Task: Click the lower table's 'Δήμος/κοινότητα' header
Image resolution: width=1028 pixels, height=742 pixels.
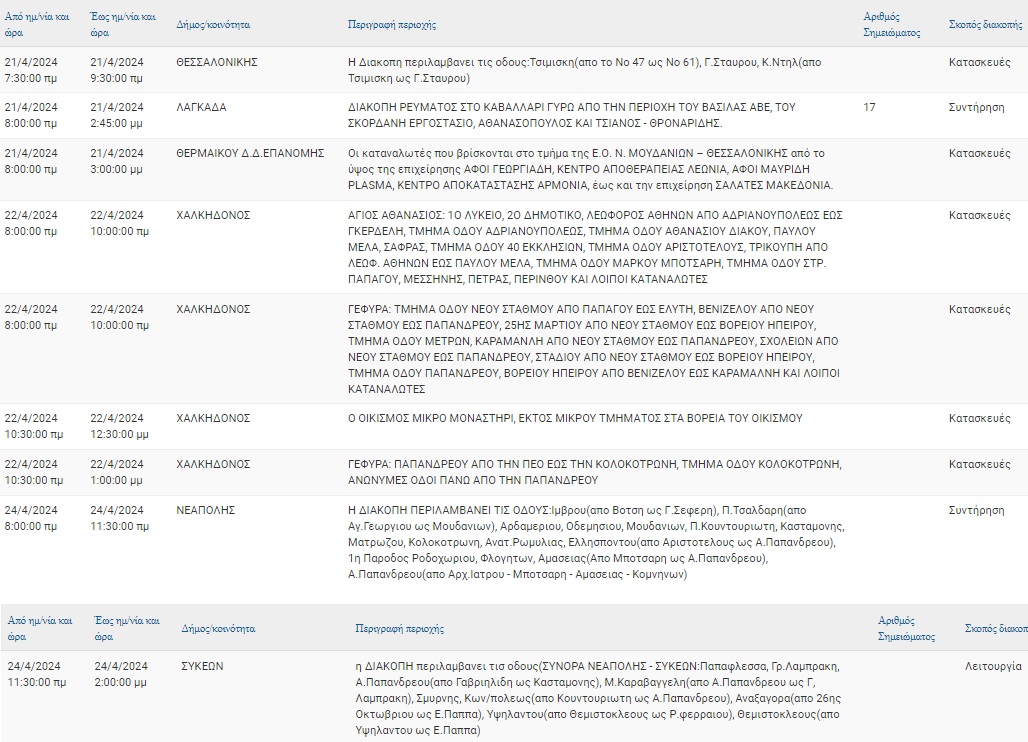Action: [218, 629]
